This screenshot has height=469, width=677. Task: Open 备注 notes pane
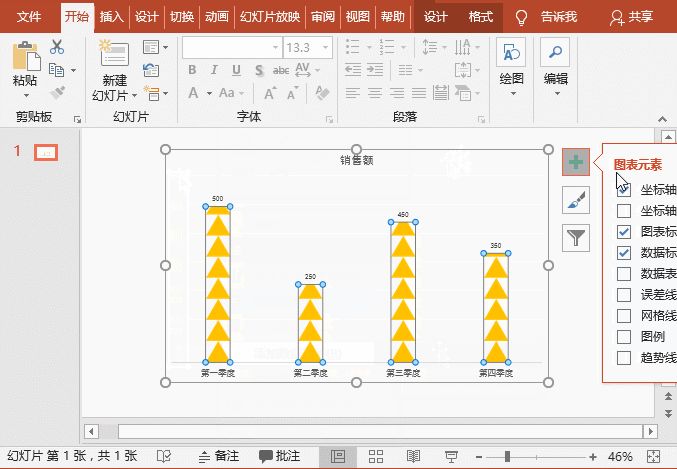pyautogui.click(x=219, y=456)
